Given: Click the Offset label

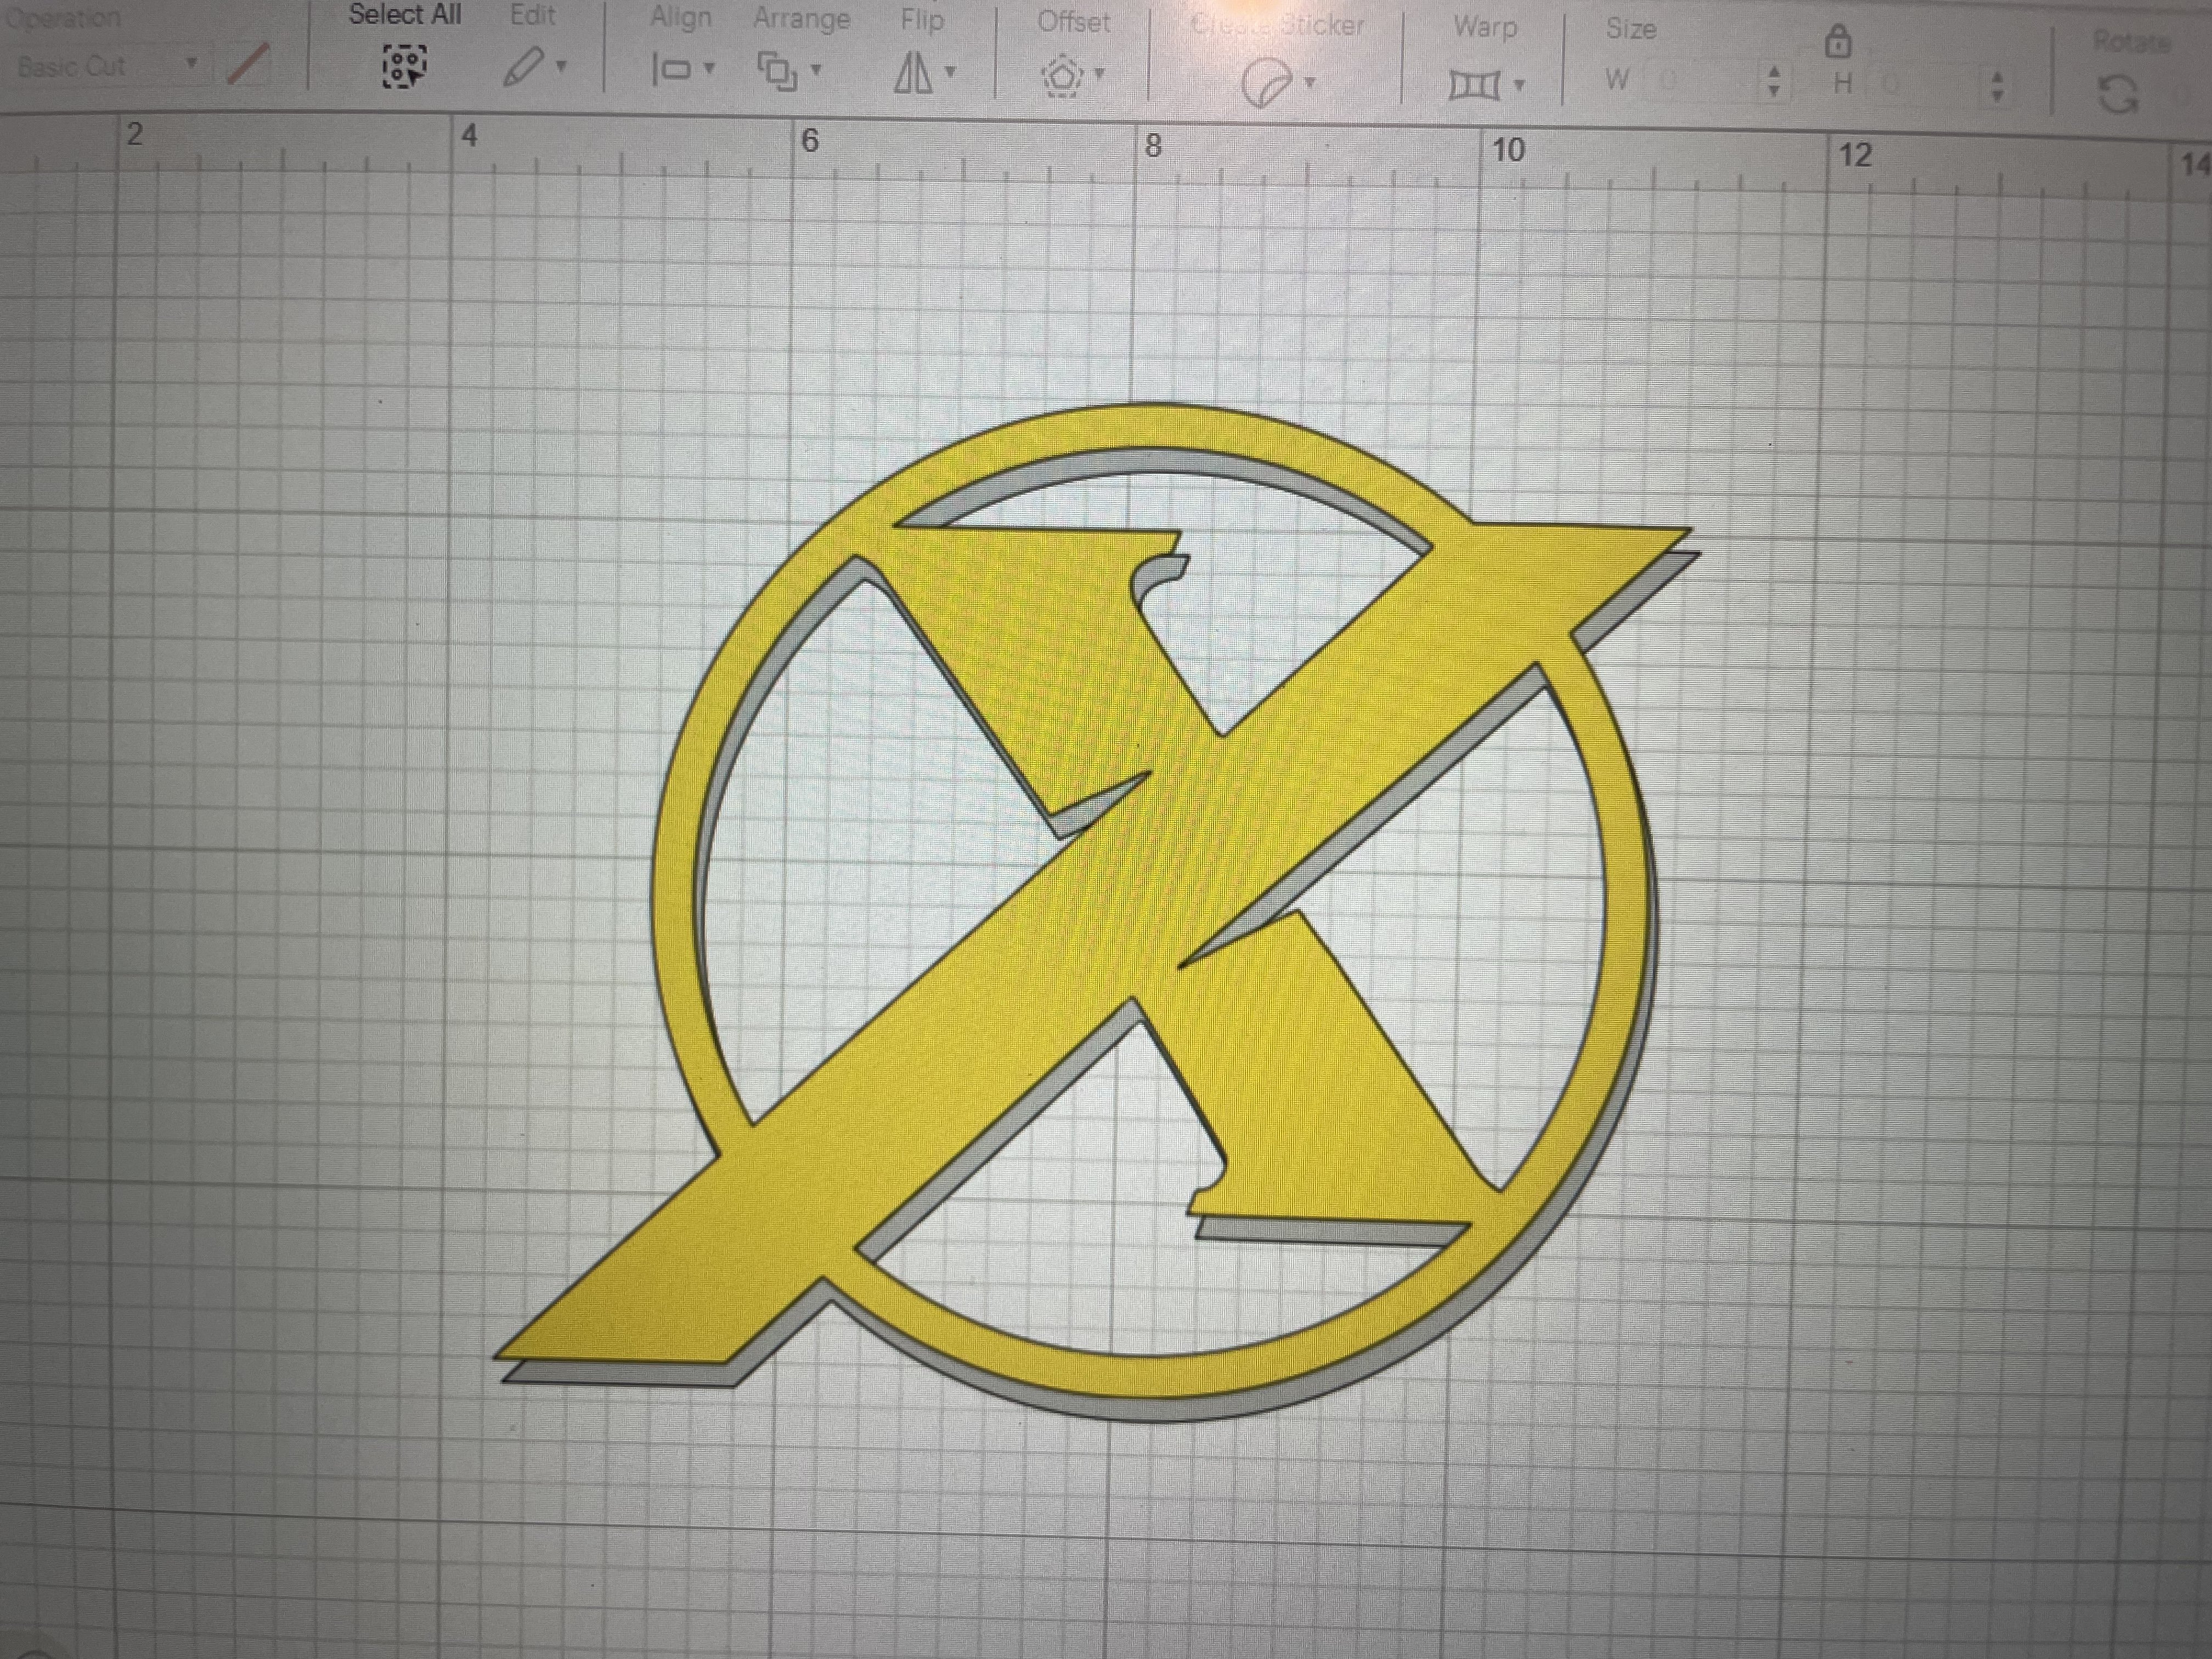Looking at the screenshot, I should click(x=1073, y=22).
